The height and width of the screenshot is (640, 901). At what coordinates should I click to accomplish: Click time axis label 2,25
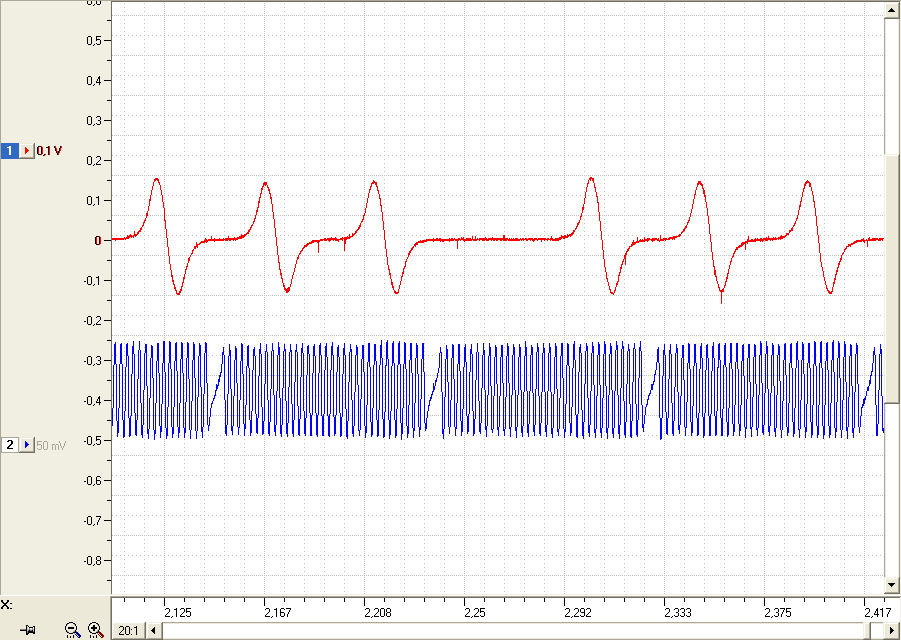coord(475,612)
